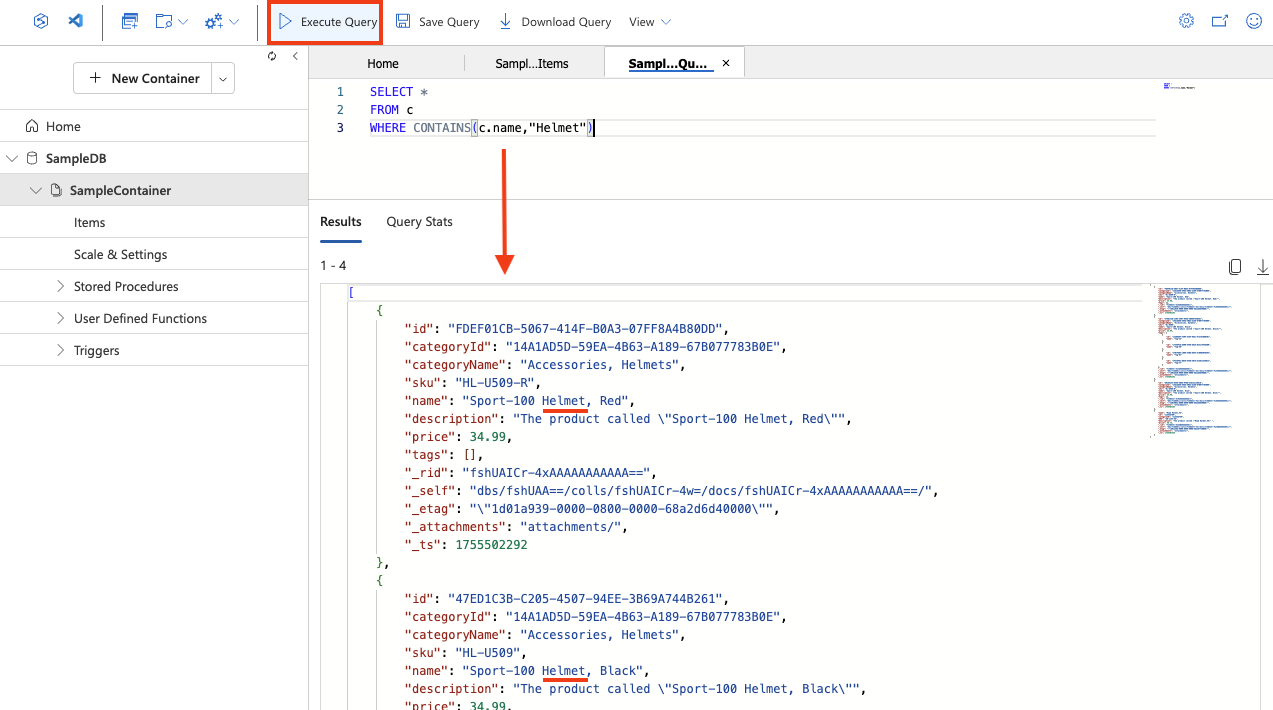Copy the query results using copy icon
The width and height of the screenshot is (1273, 710).
click(1235, 267)
